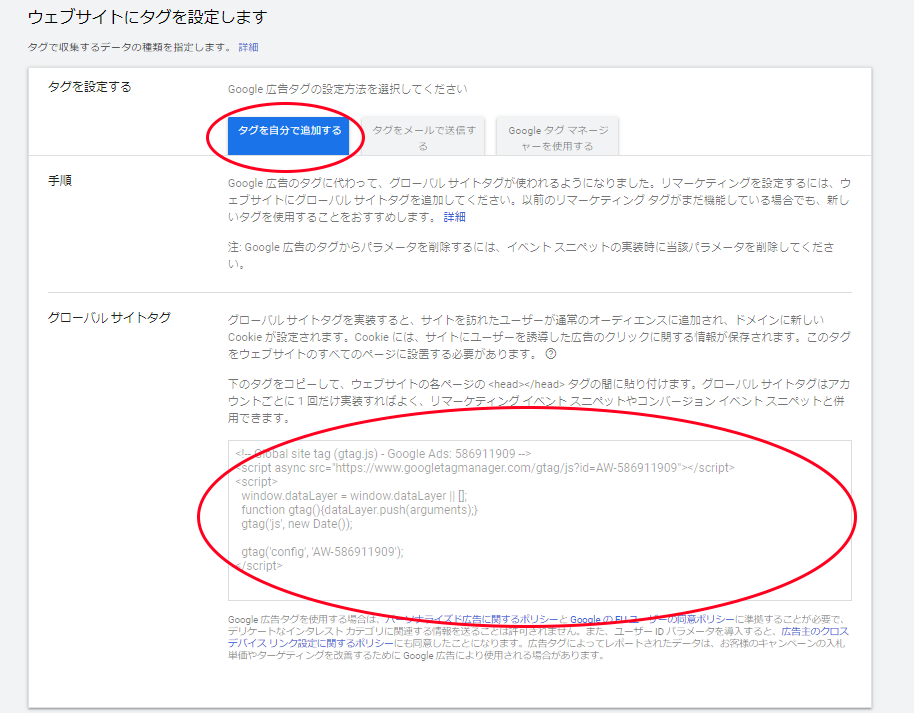The image size is (914, 713).
Task: Click inside the global site tag code box
Action: (540, 520)
